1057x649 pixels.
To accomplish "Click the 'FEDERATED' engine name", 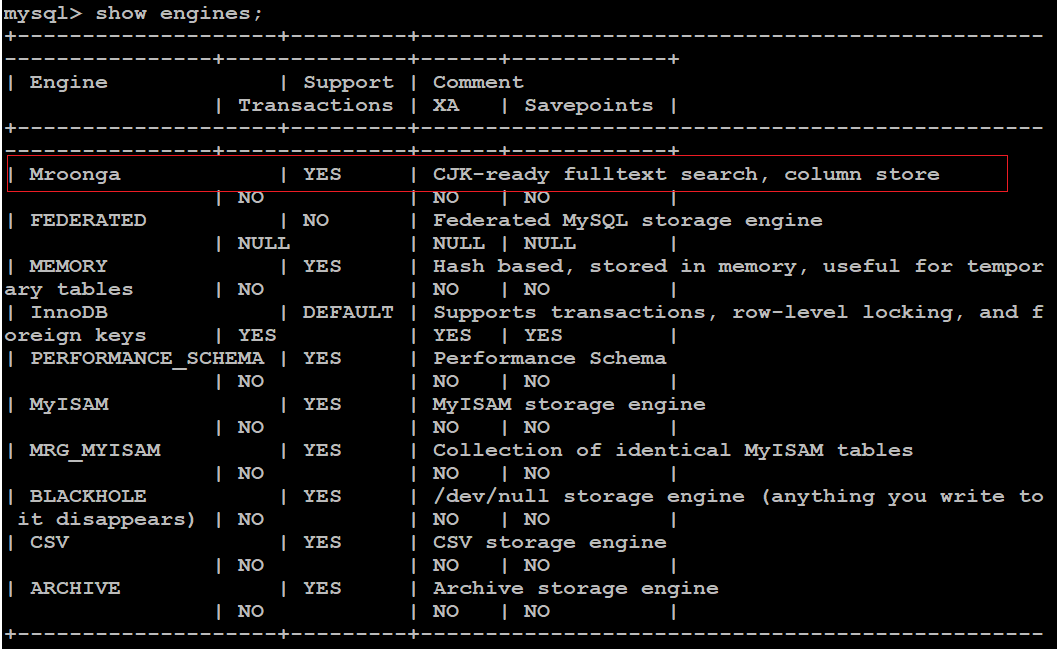I will 88,220.
